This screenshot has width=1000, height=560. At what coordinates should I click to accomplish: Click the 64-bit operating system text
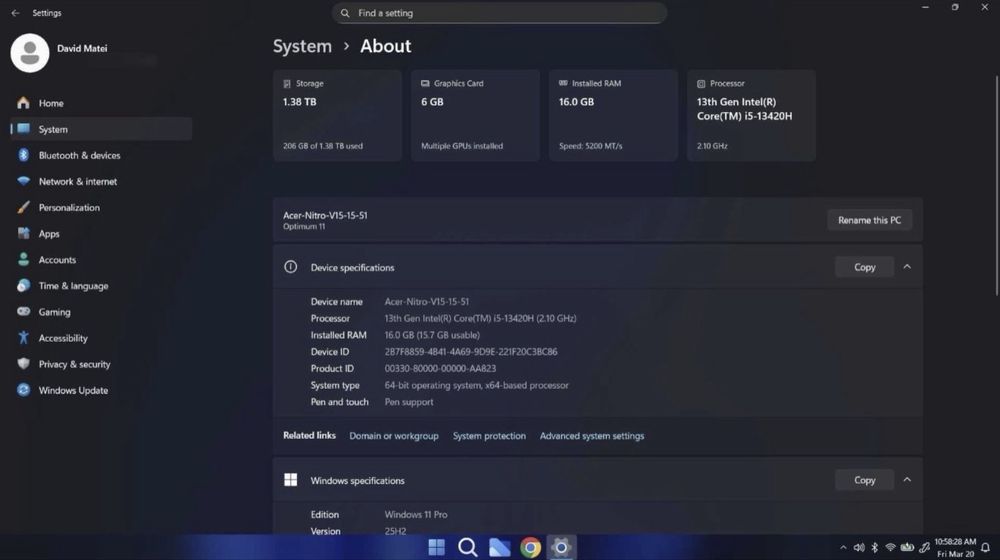(x=476, y=385)
